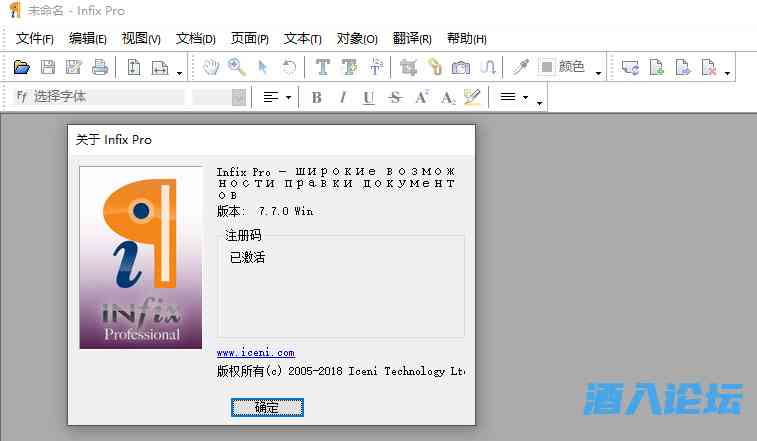Open the 文件(F) menu
The width and height of the screenshot is (757, 441).
pos(35,39)
